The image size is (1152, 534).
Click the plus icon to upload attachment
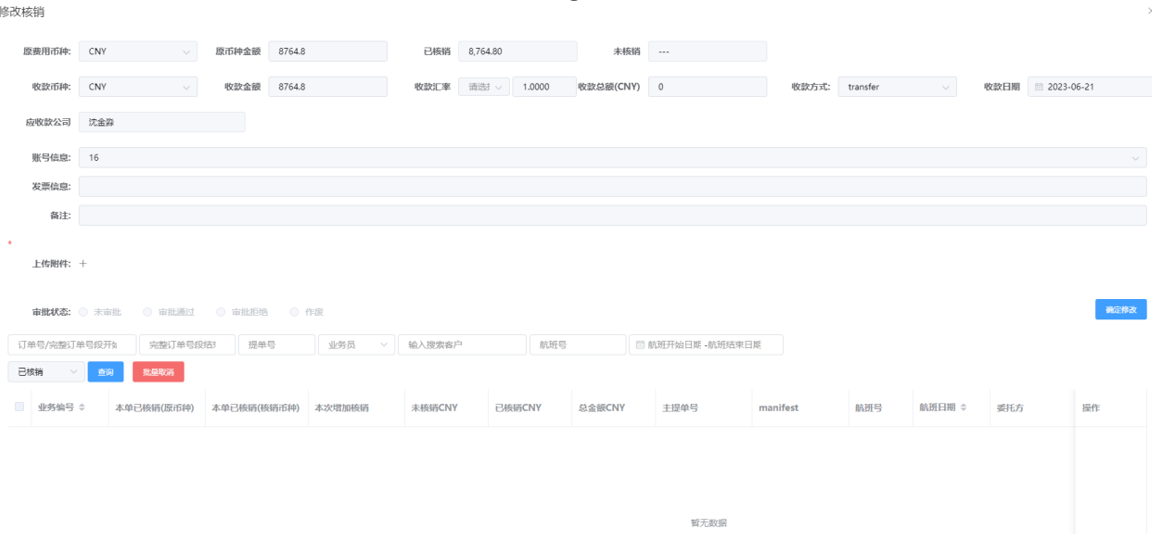[83, 264]
